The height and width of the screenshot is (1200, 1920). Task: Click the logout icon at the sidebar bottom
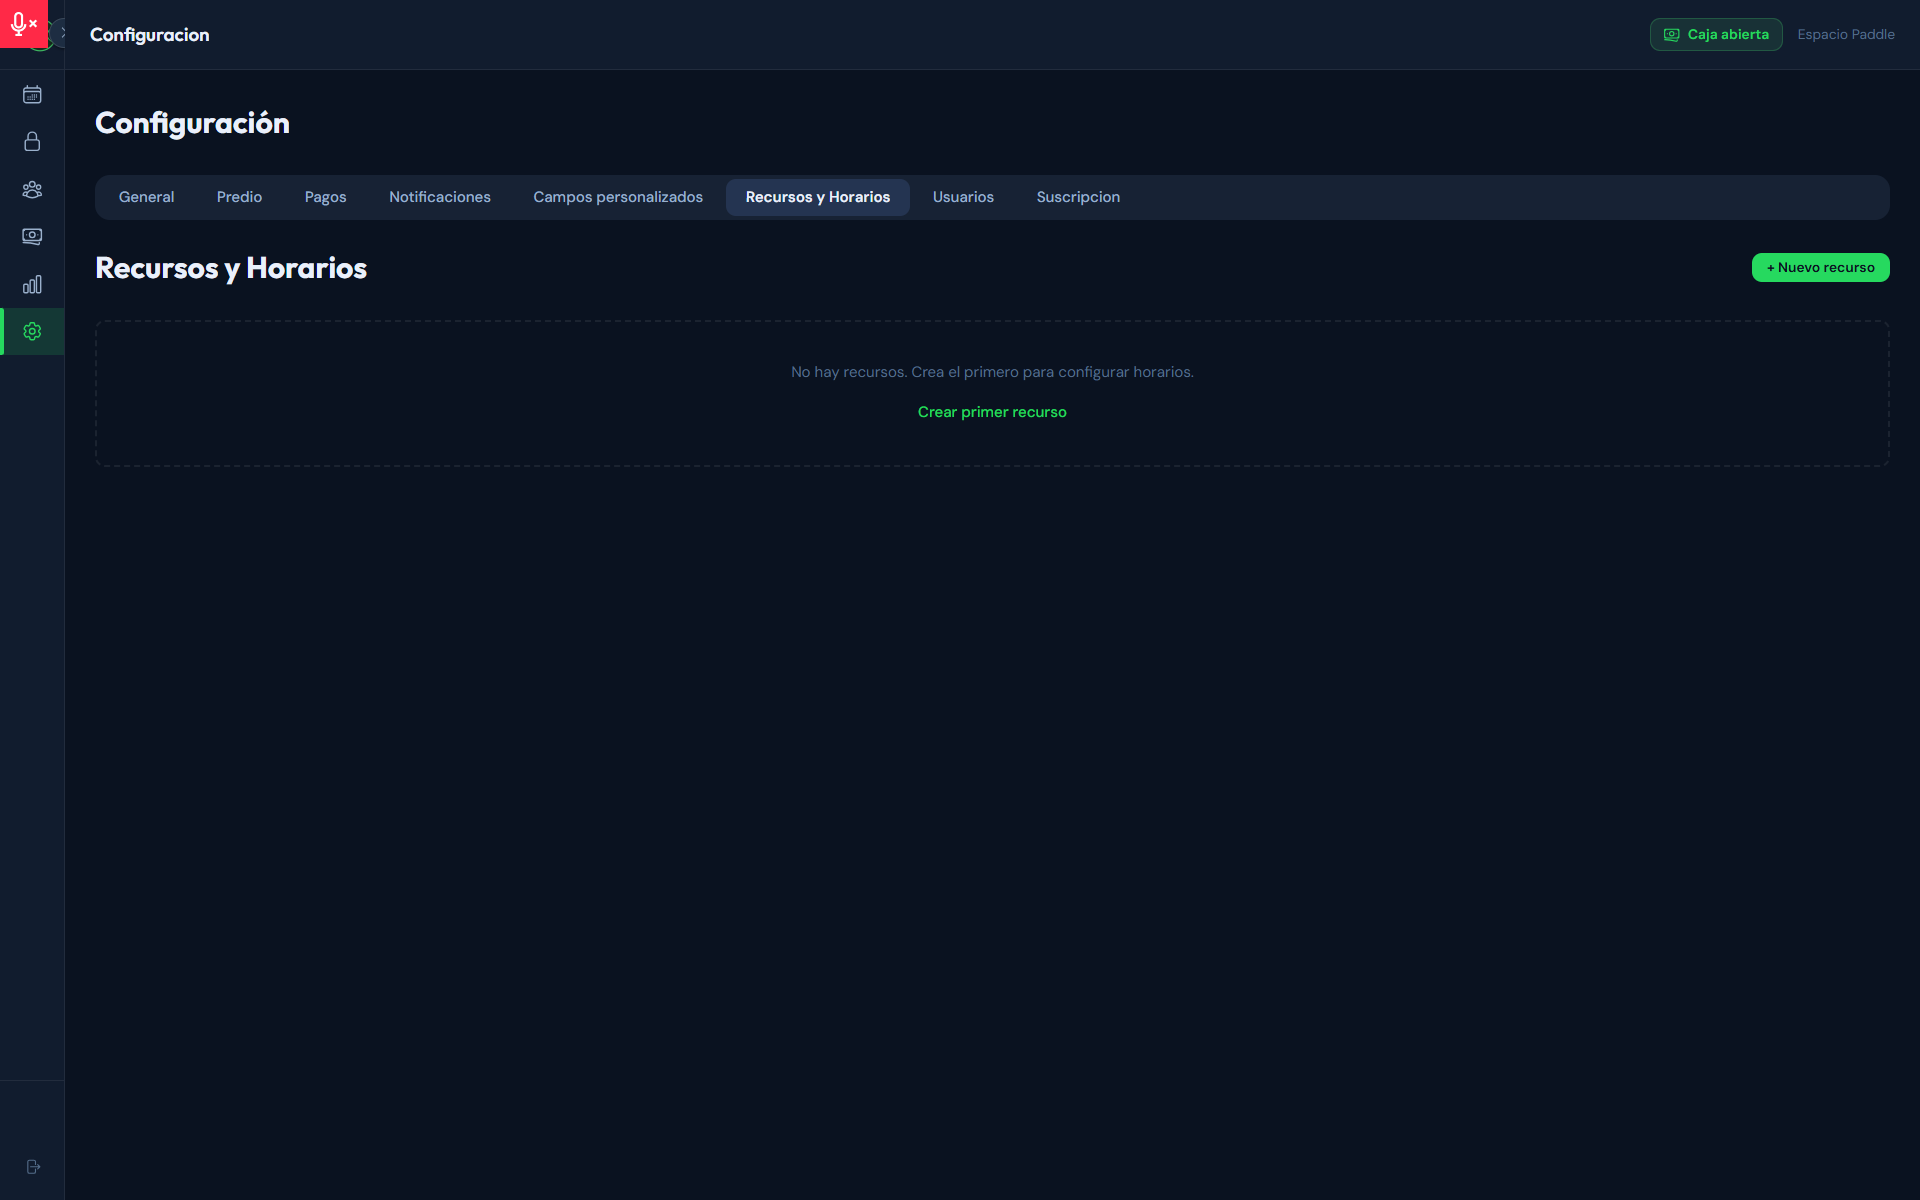[33, 1167]
